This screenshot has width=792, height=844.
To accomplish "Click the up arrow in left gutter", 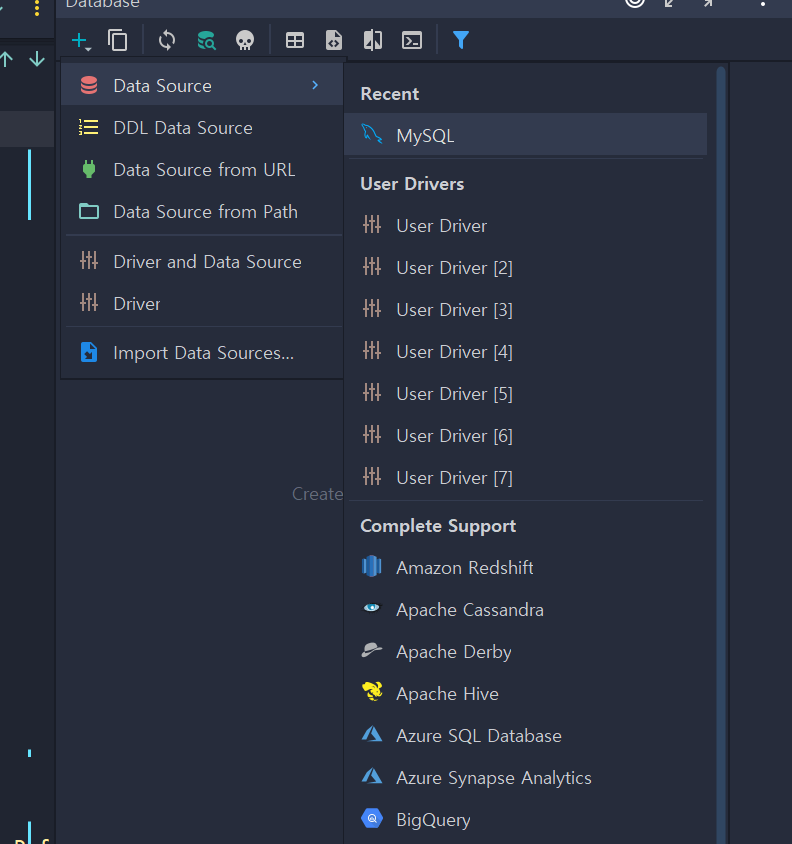I will 6,59.
